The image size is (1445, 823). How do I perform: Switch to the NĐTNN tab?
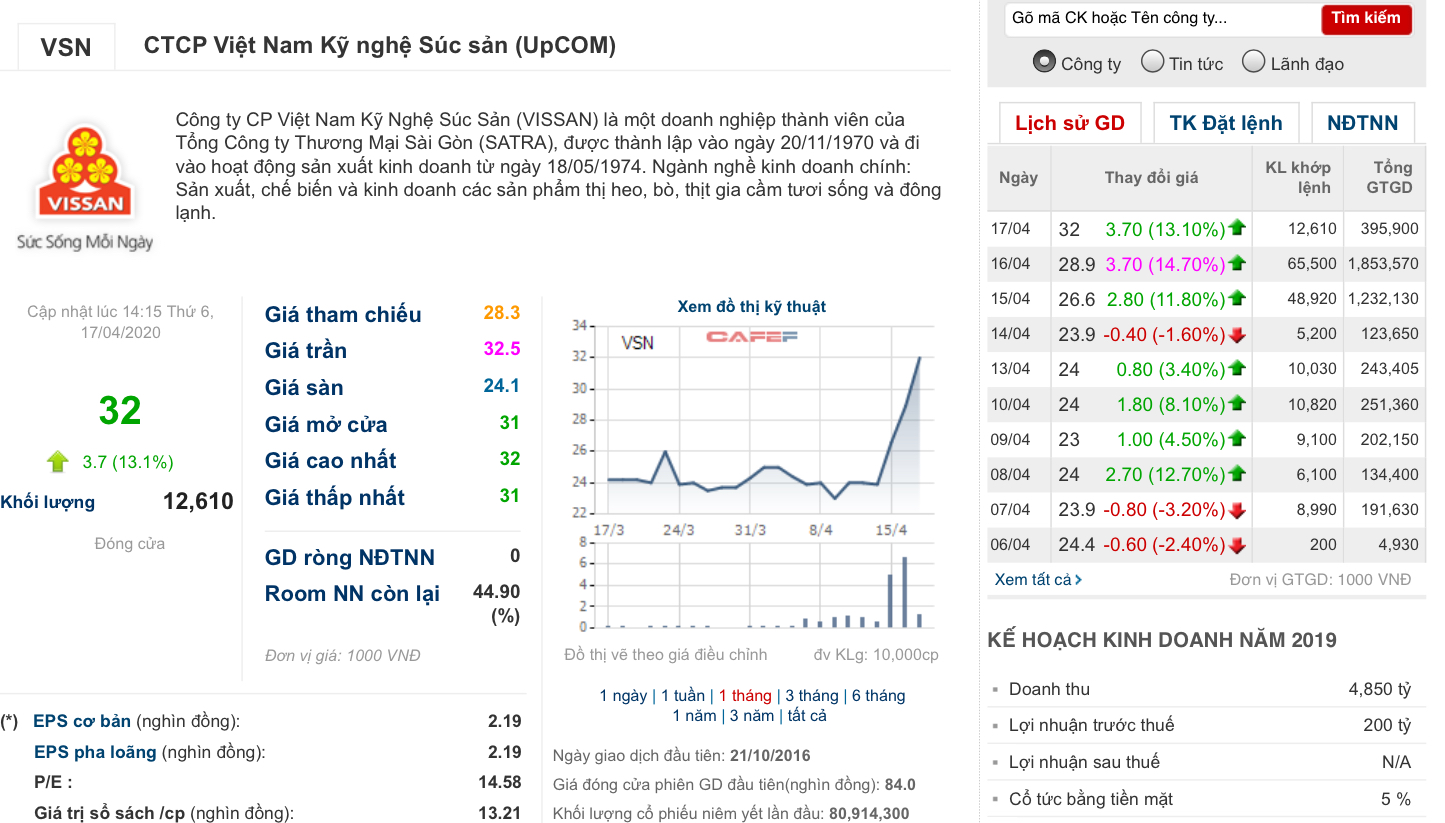tap(1363, 123)
